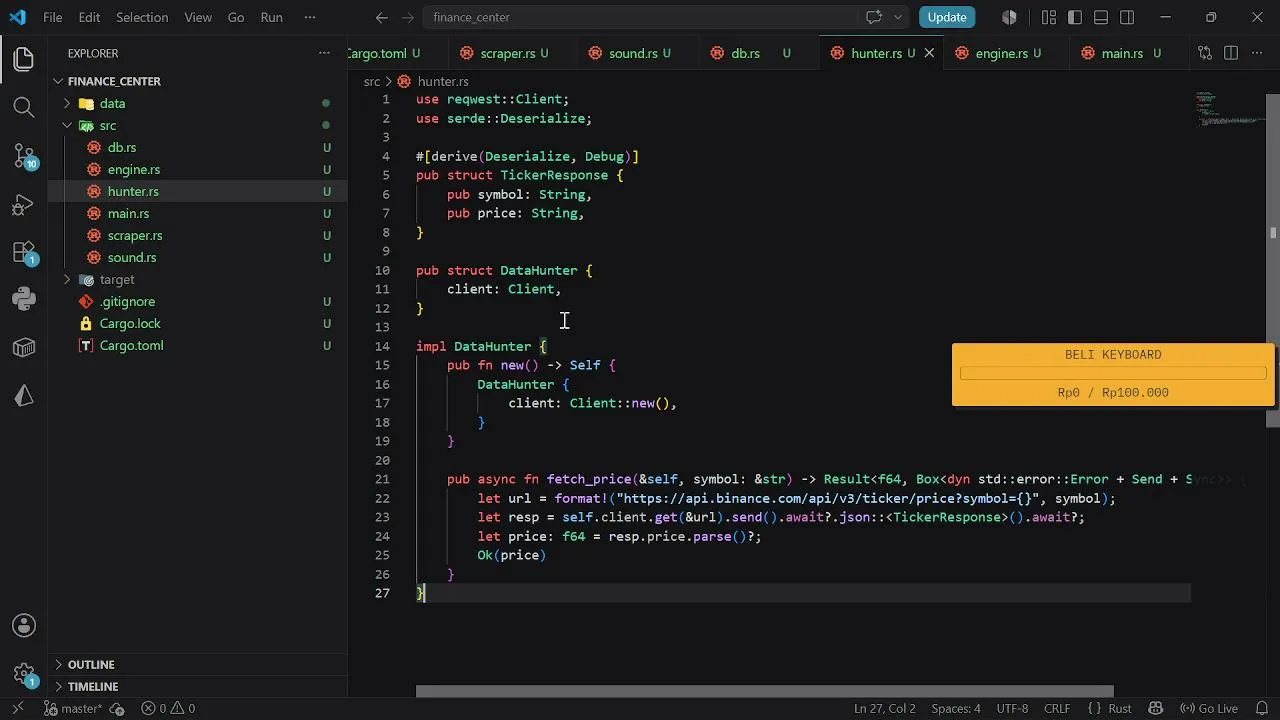Screen dimensions: 1280x720
Task: Open the Selection menu
Action: tap(142, 17)
